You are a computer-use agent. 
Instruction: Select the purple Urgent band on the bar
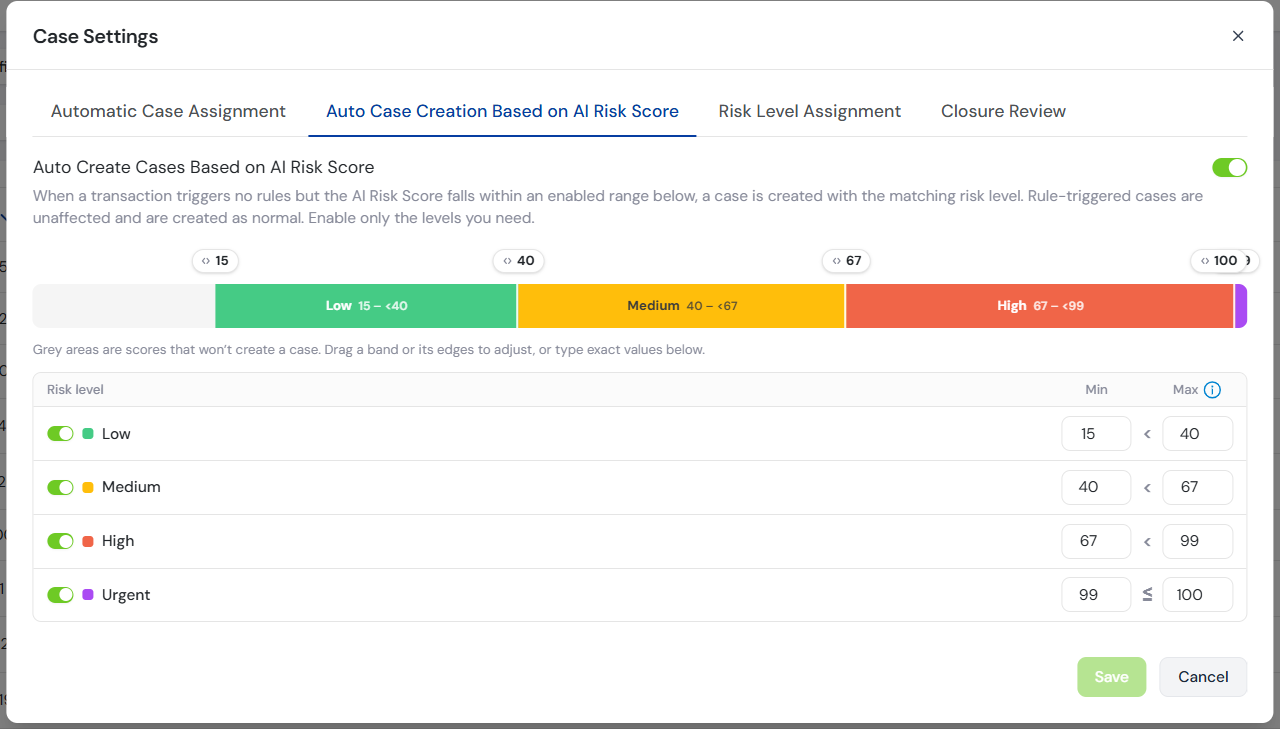[x=1241, y=306]
